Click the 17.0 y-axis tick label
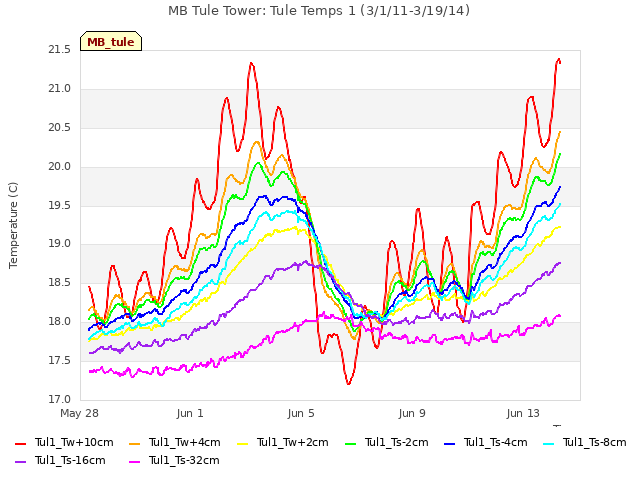The width and height of the screenshot is (640, 480). coord(60,399)
